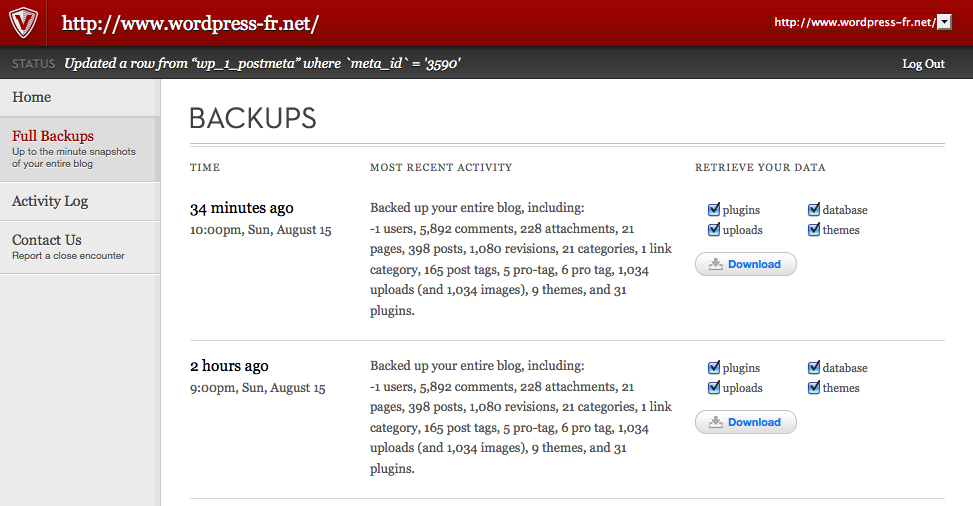Uncheck plugins for 34 minutes ago backup
The height and width of the screenshot is (506, 973).
(714, 210)
